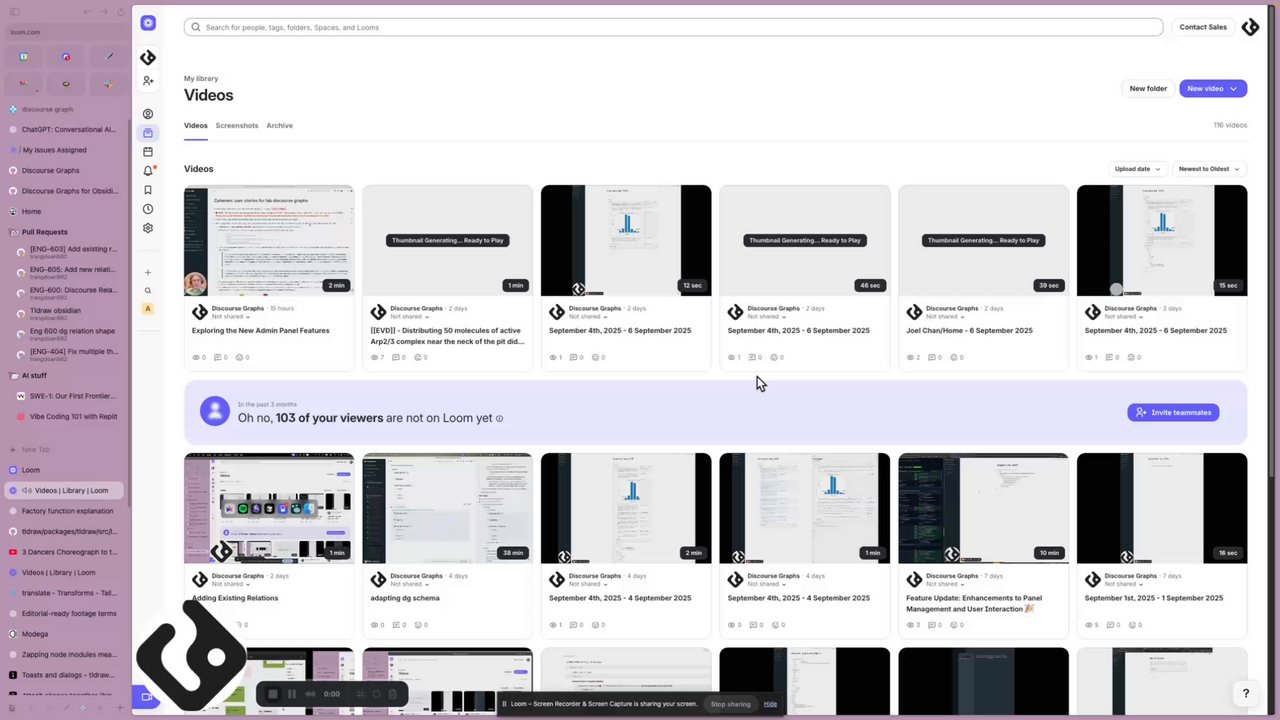The image size is (1280, 720).
Task: Toggle the browser sidebar panel icon
Action: (x=14, y=12)
